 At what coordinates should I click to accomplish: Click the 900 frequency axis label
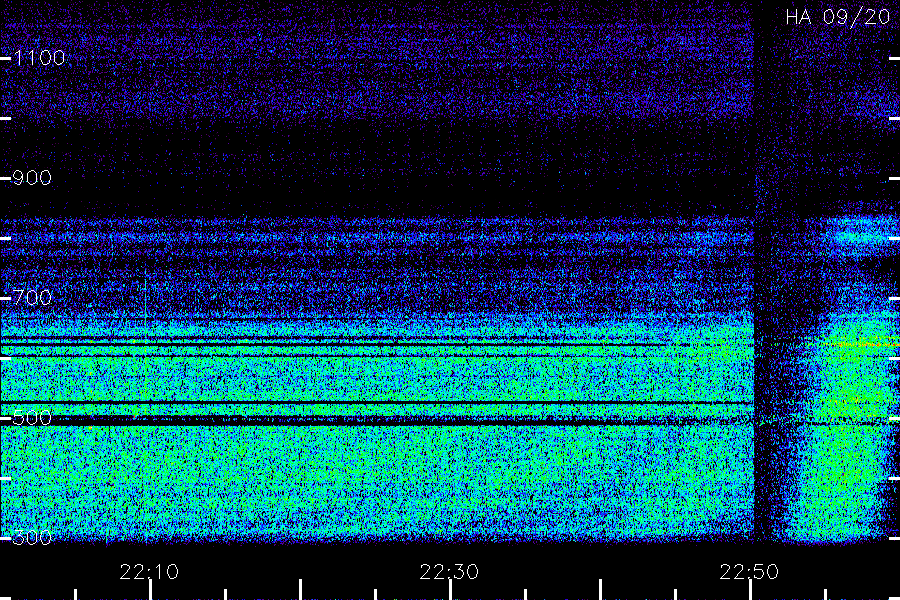click(32, 178)
